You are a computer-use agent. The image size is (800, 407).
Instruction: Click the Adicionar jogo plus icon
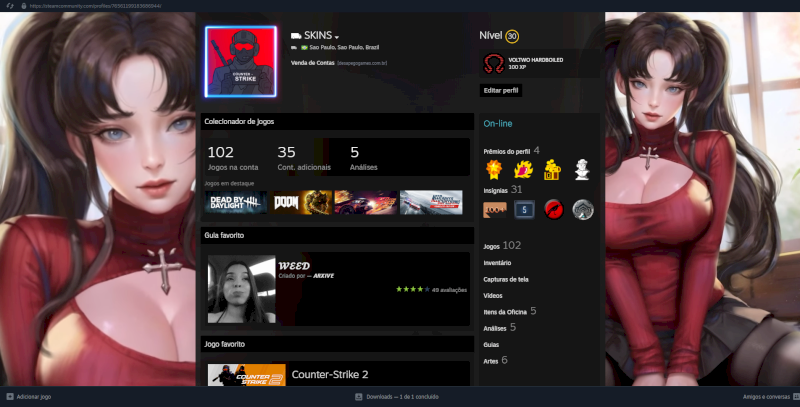[x=10, y=396]
